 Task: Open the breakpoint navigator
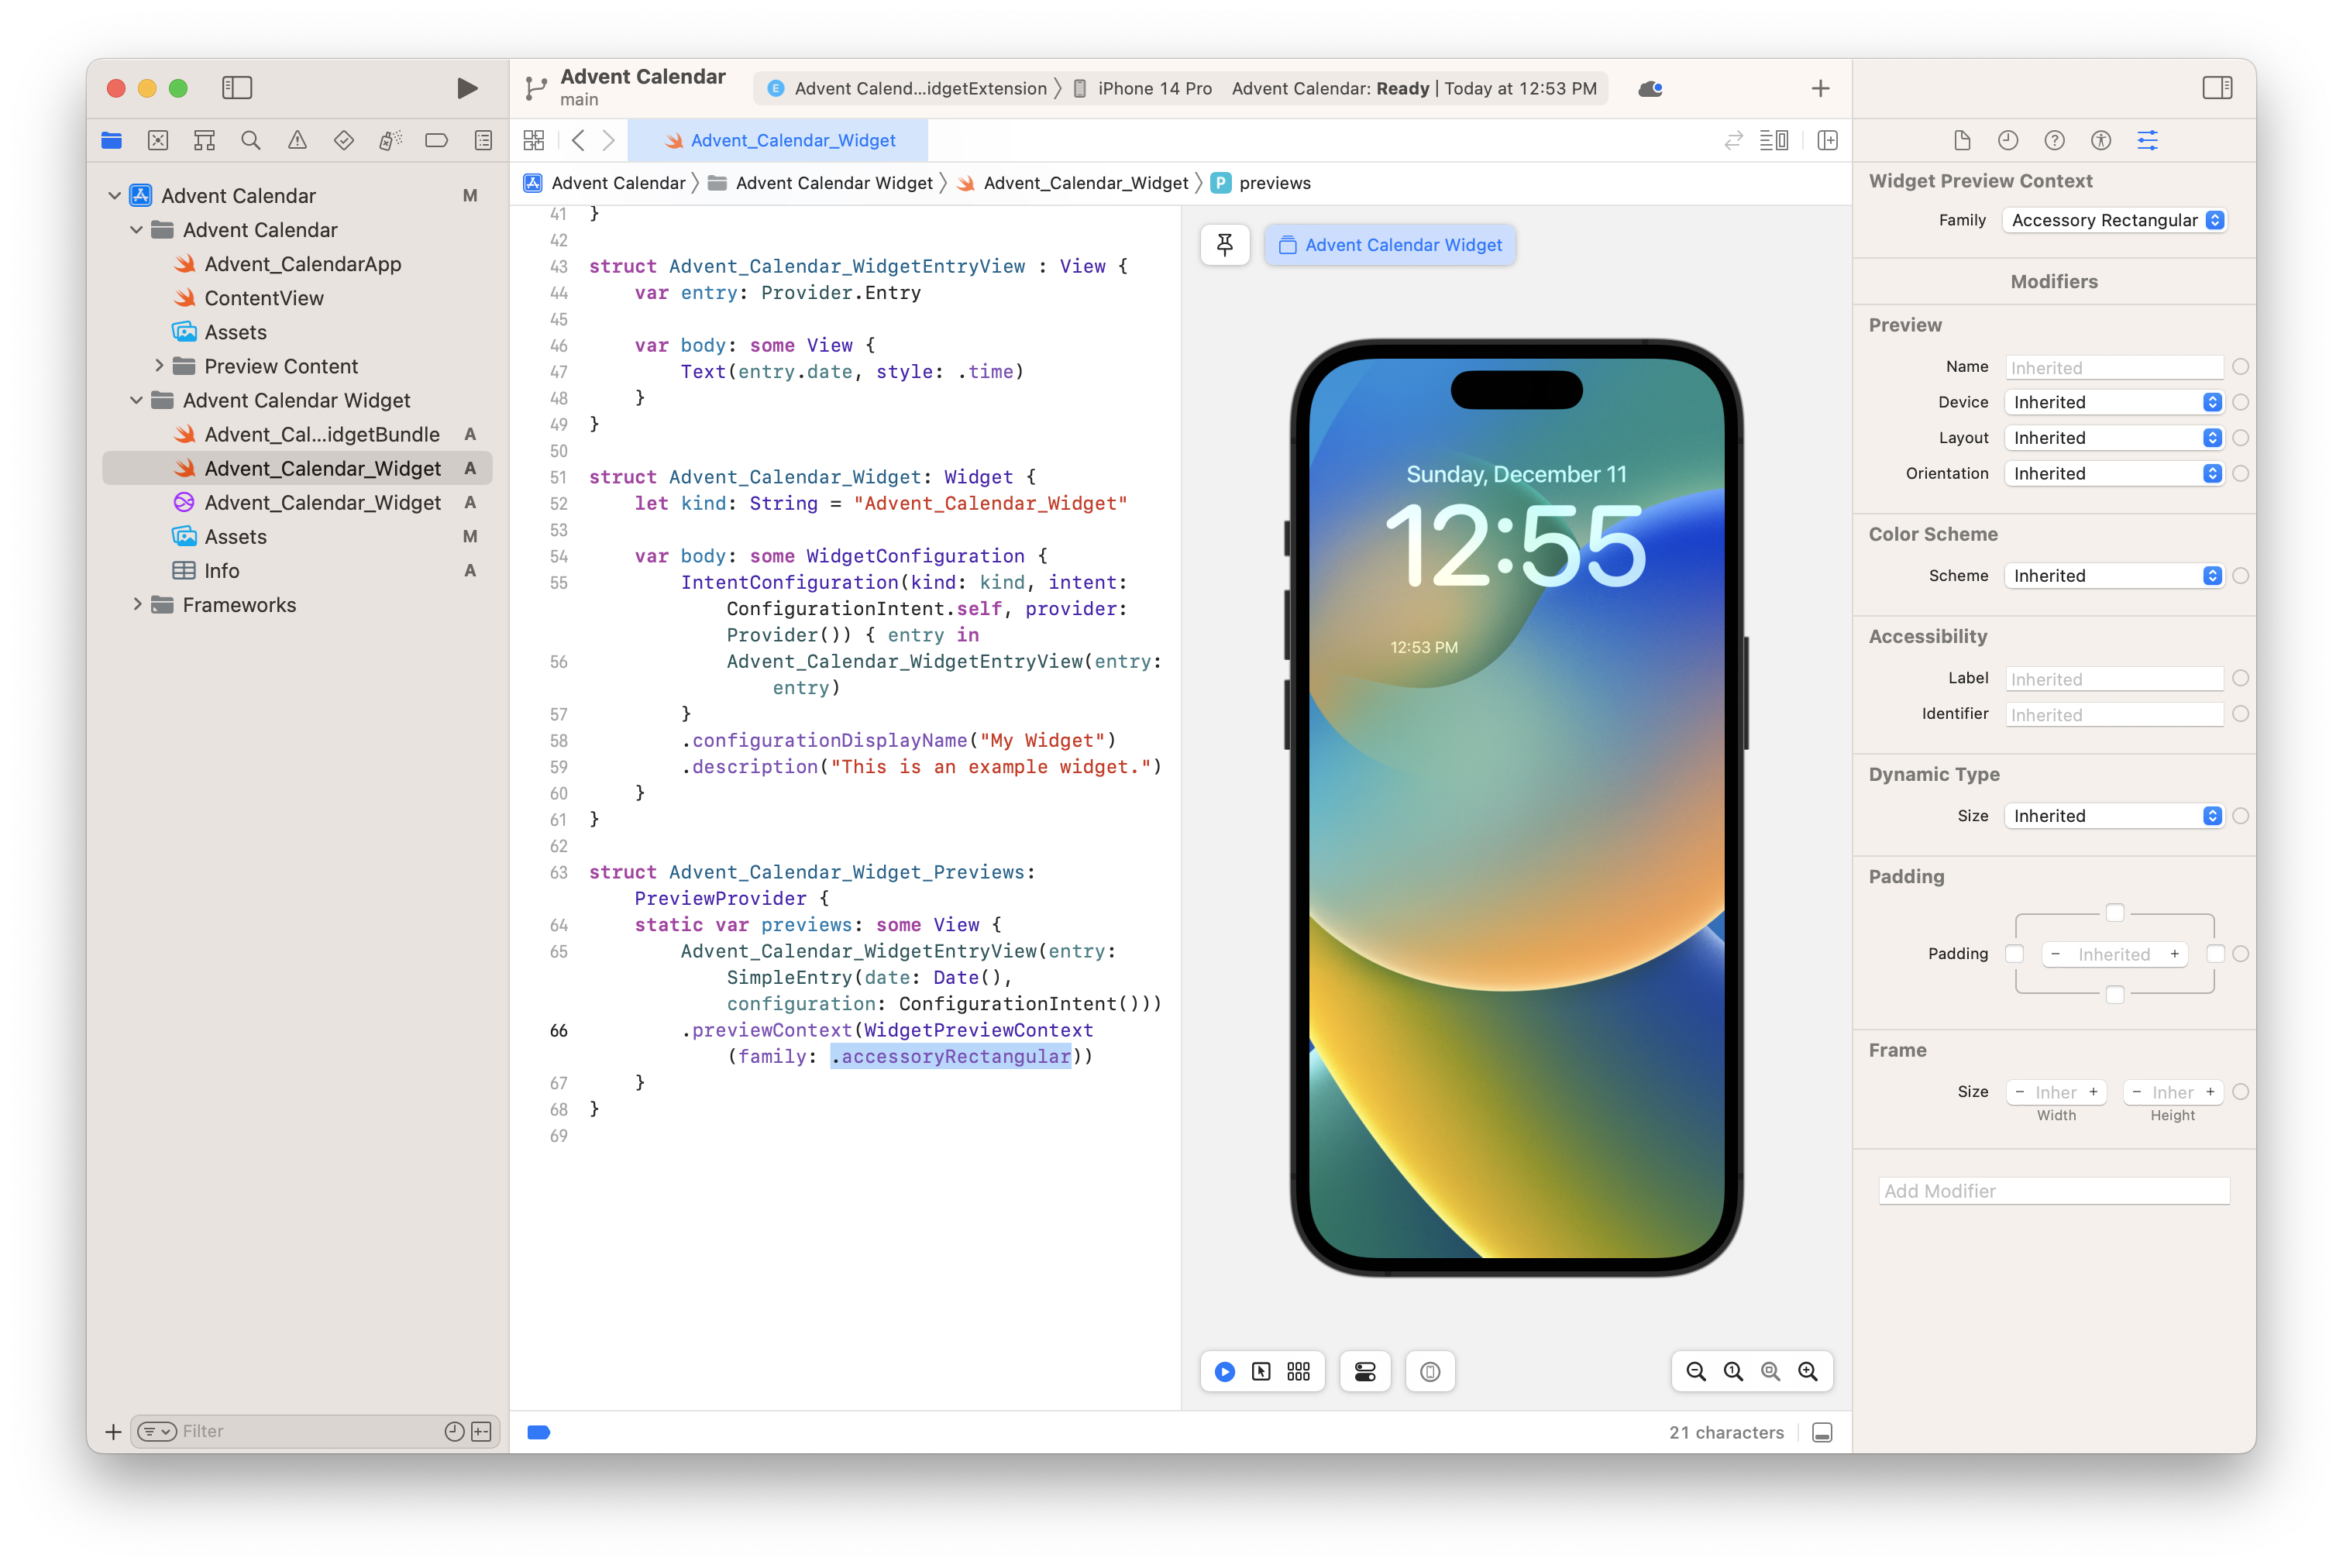tap(437, 140)
